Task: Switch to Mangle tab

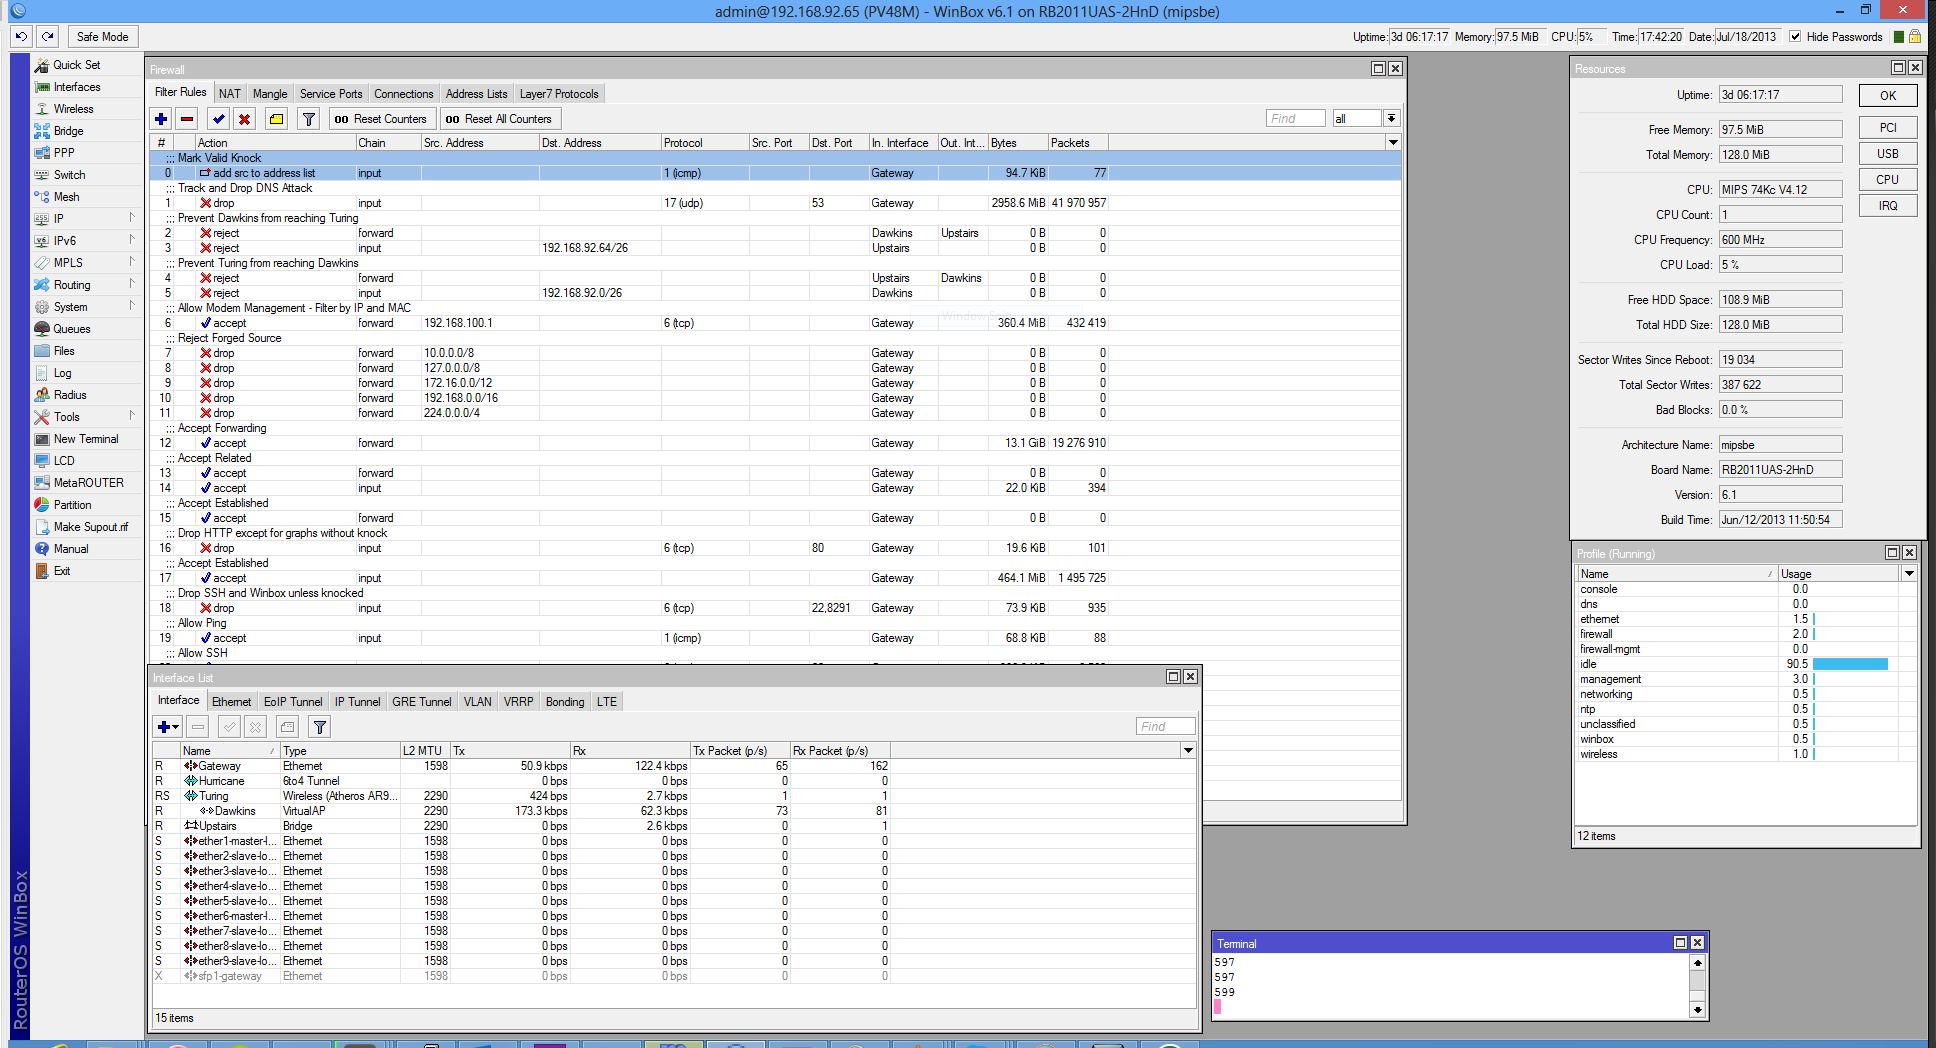Action: (x=270, y=94)
